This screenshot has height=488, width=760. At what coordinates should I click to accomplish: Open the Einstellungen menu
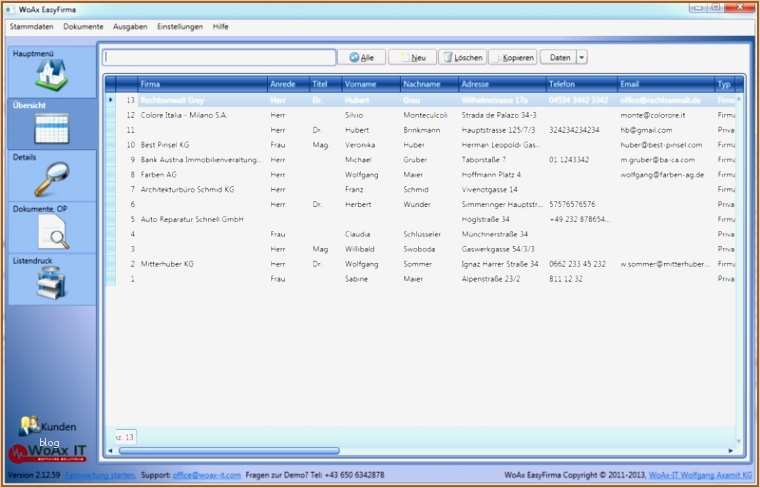point(180,27)
